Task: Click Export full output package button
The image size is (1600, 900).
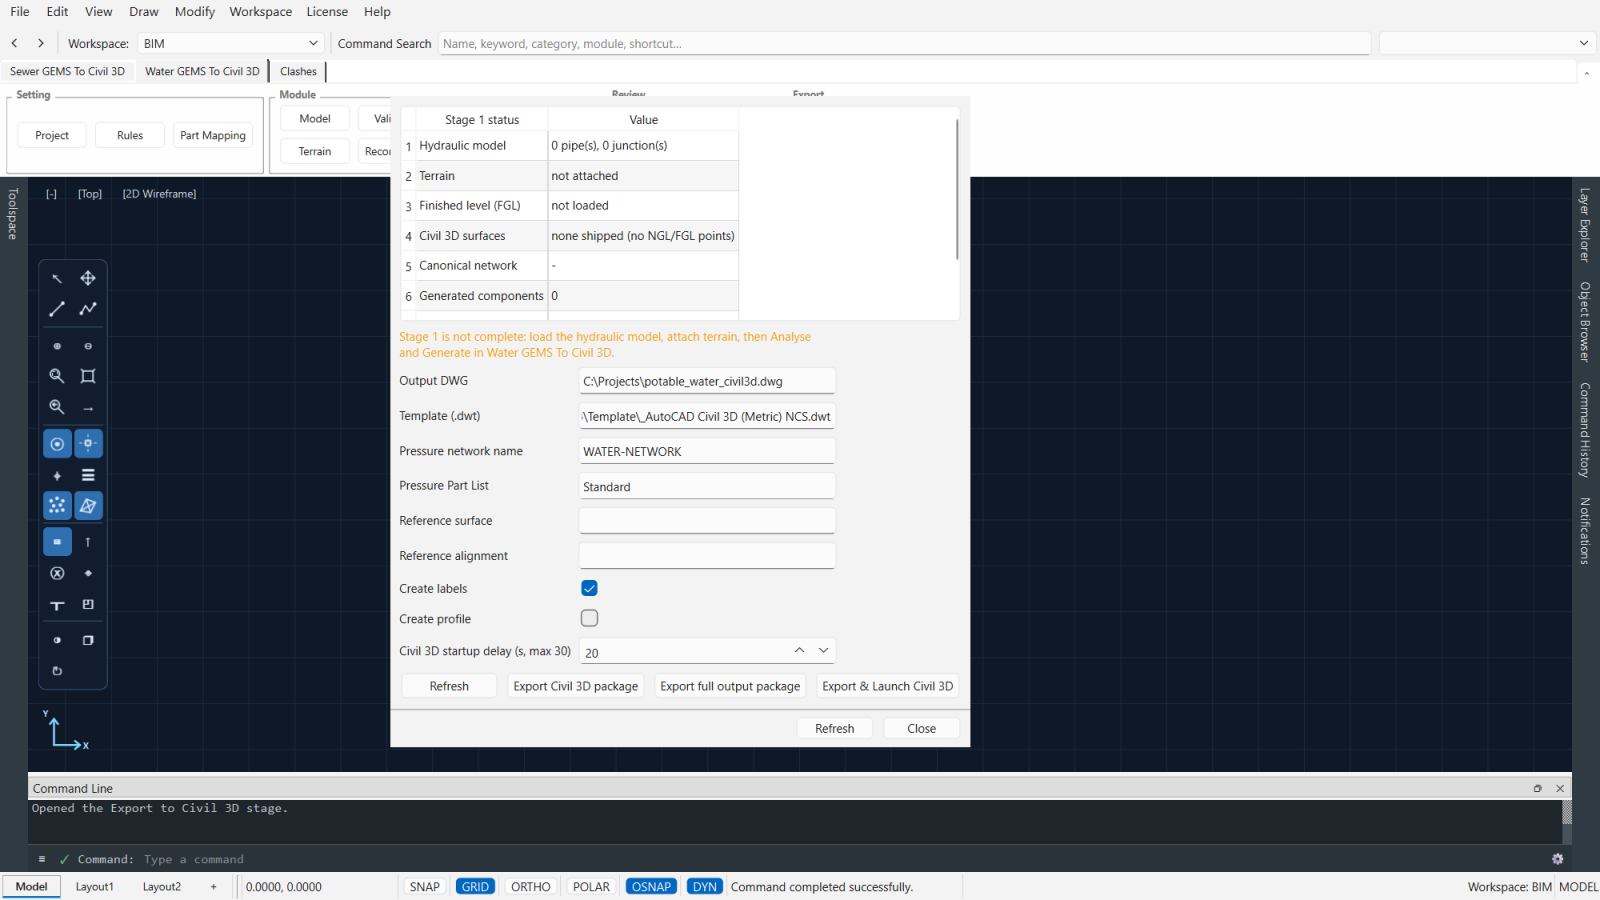Action: 730,686
